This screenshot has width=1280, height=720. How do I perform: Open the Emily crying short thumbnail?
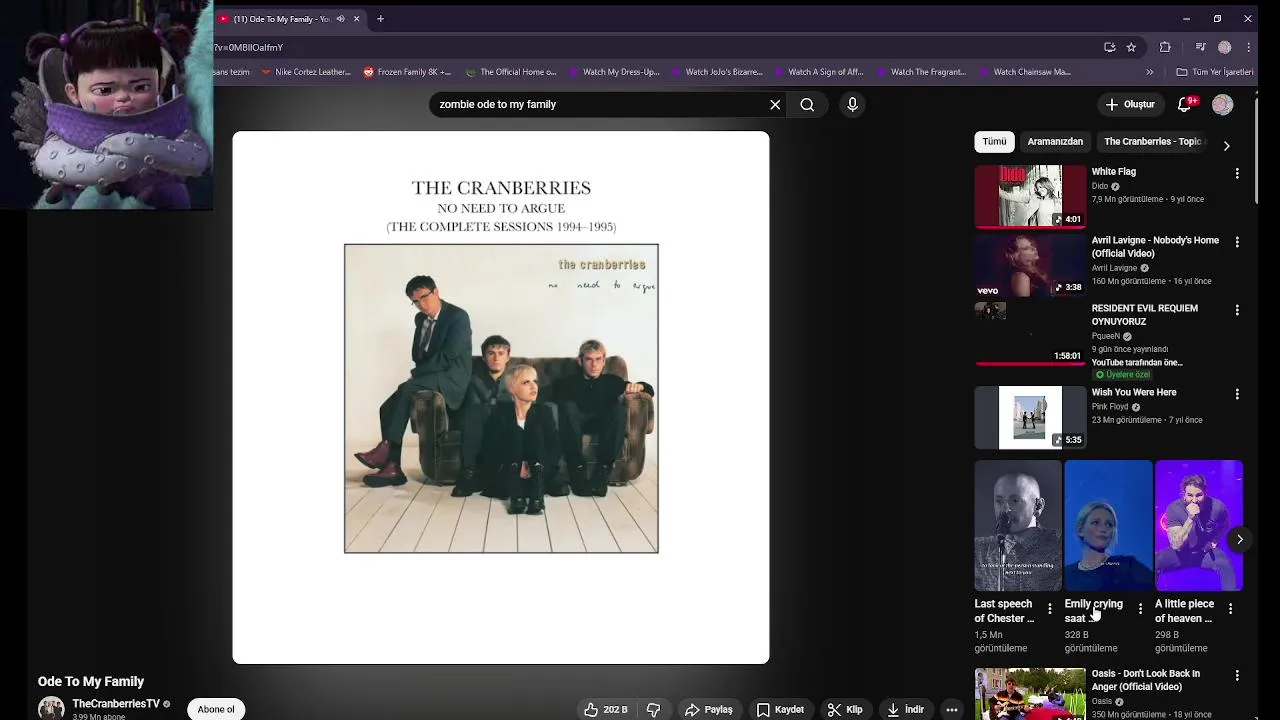(1108, 526)
